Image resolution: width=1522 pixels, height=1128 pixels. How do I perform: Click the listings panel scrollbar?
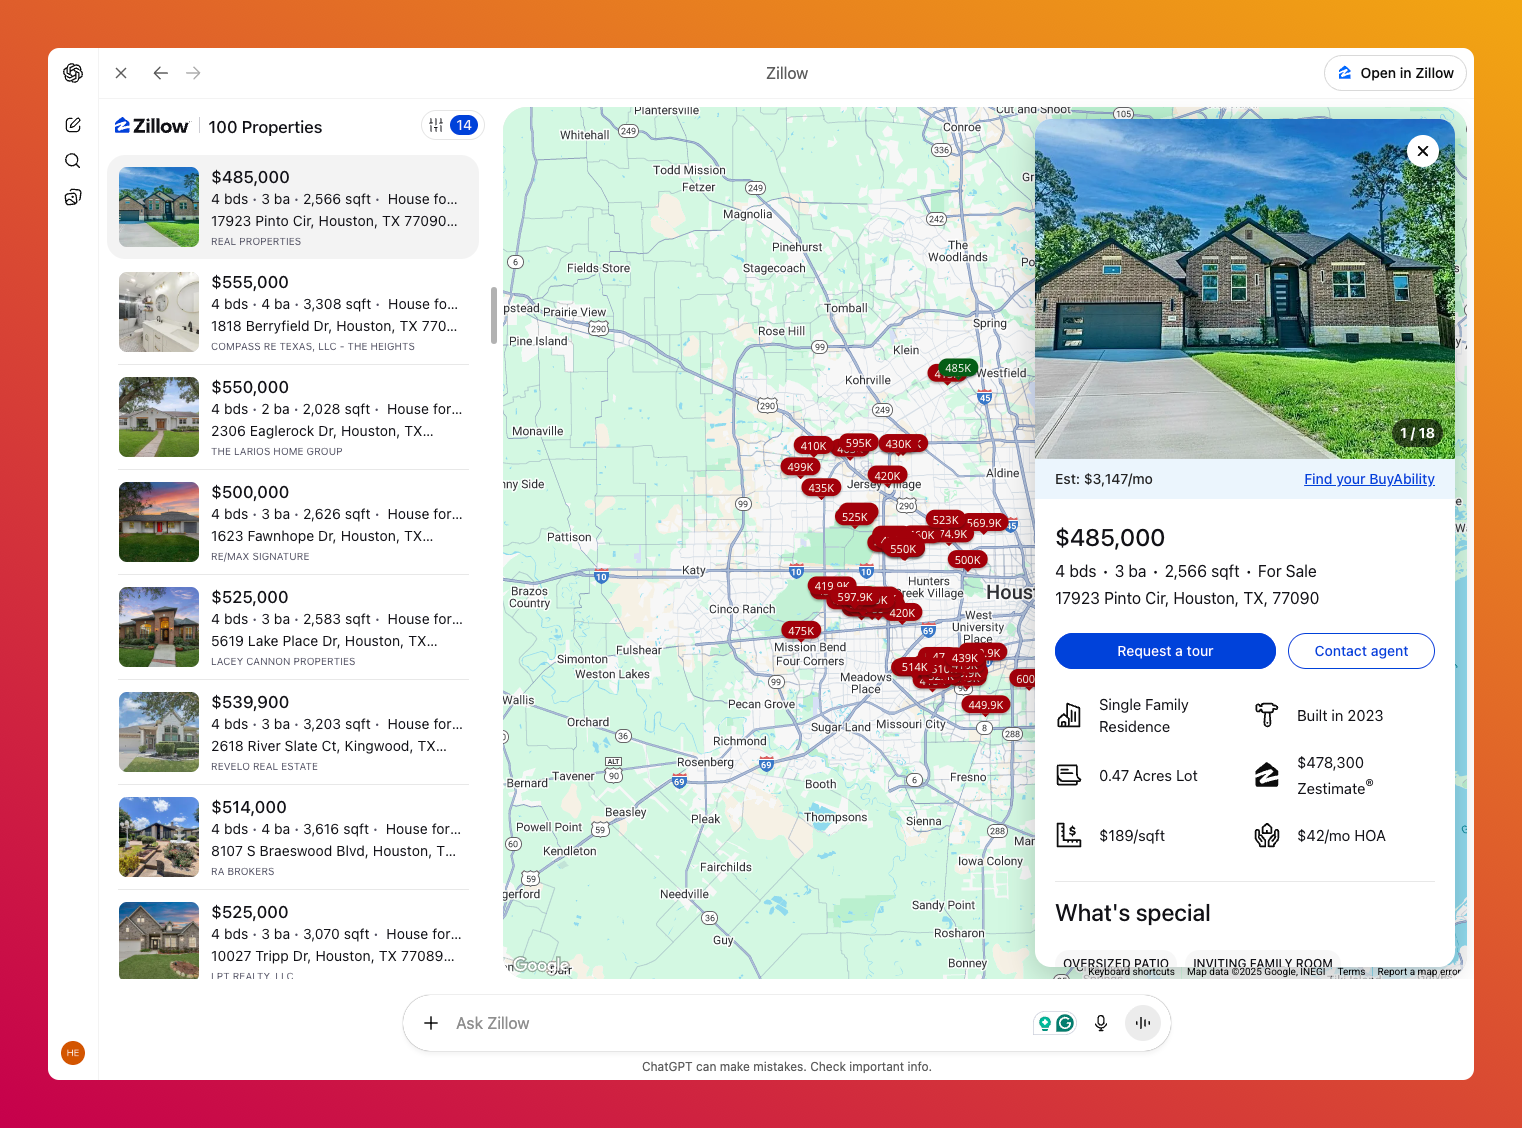494,315
